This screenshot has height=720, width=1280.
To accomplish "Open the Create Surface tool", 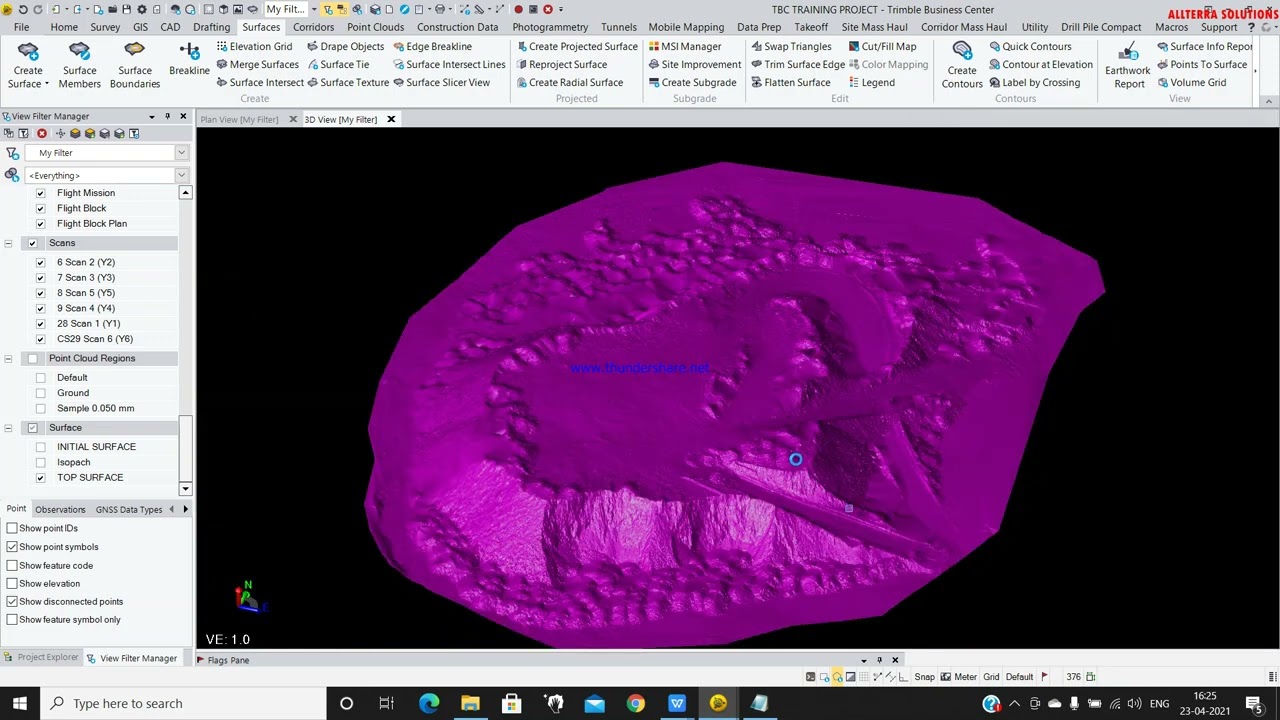I will click(28, 65).
